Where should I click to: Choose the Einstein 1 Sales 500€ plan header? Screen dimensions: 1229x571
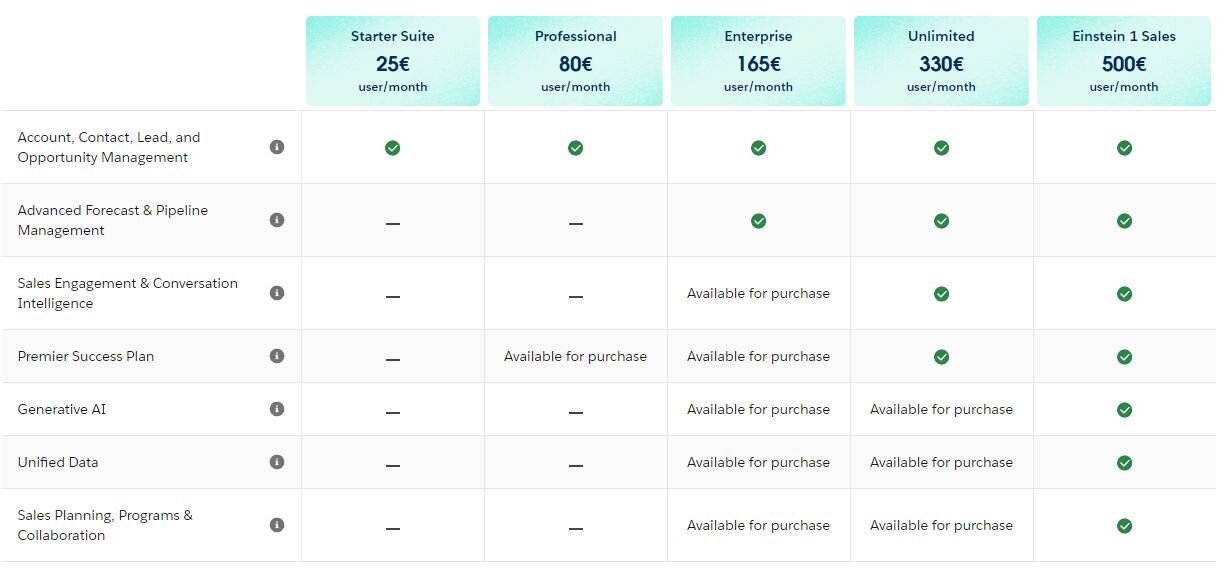click(x=1124, y=61)
